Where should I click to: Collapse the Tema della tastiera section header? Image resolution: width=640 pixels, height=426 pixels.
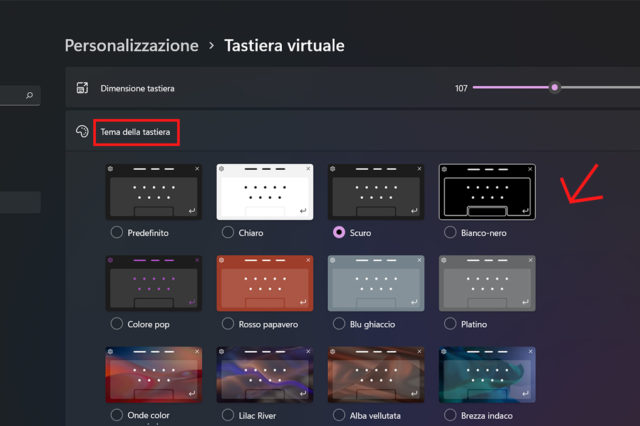pyautogui.click(x=353, y=131)
